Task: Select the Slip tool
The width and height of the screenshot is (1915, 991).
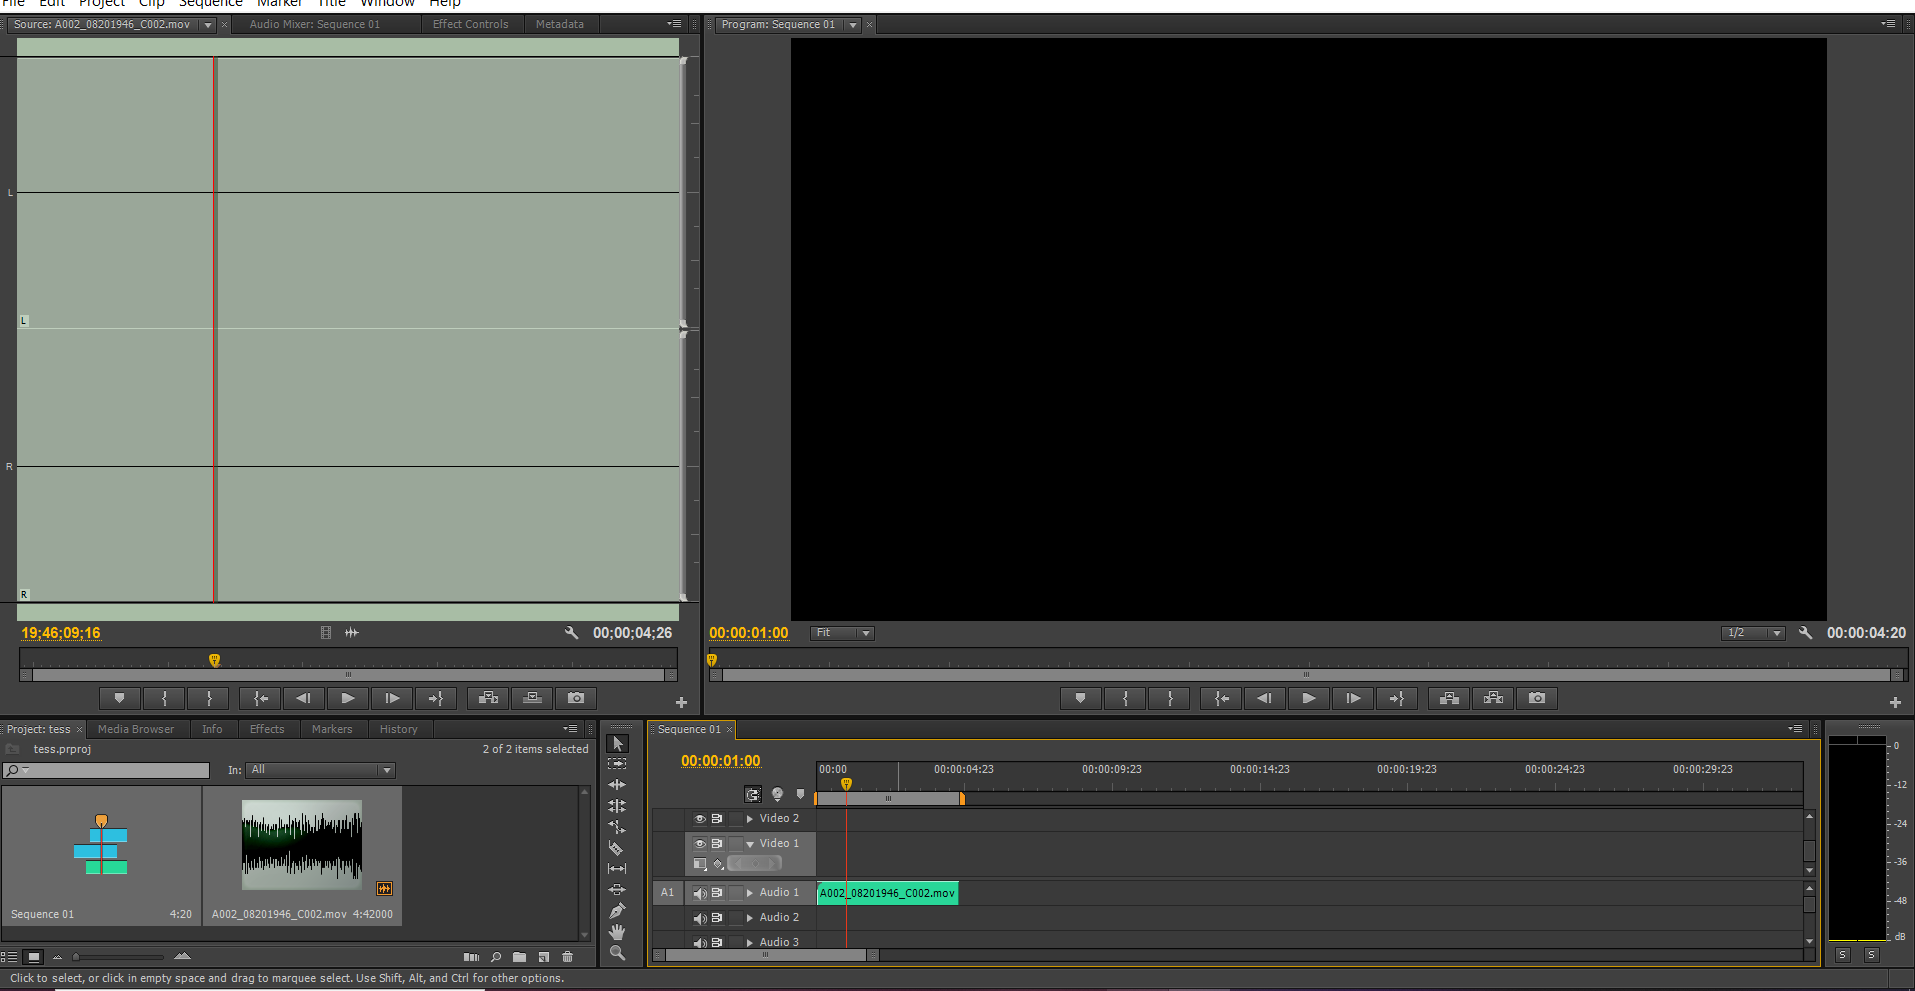Action: (617, 869)
